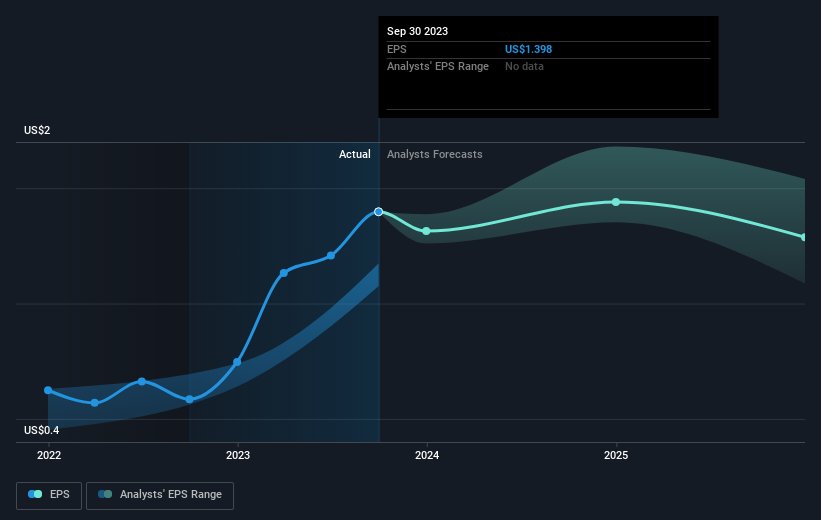Click the 2024 x-axis label
The width and height of the screenshot is (821, 520).
[427, 456]
